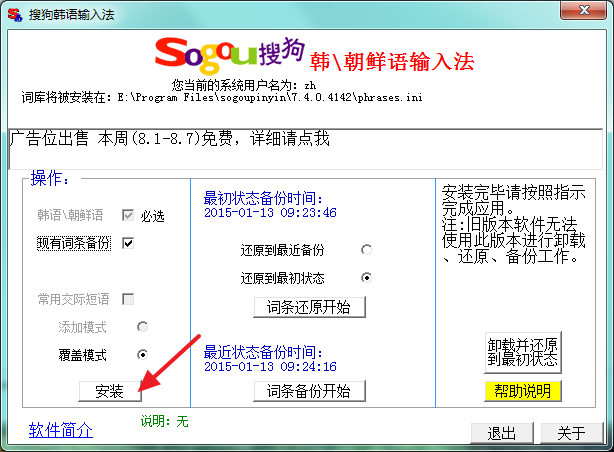Screen dimensions: 614x452
Task: Click 卸载并还原到最初状态 button
Action: (x=523, y=352)
